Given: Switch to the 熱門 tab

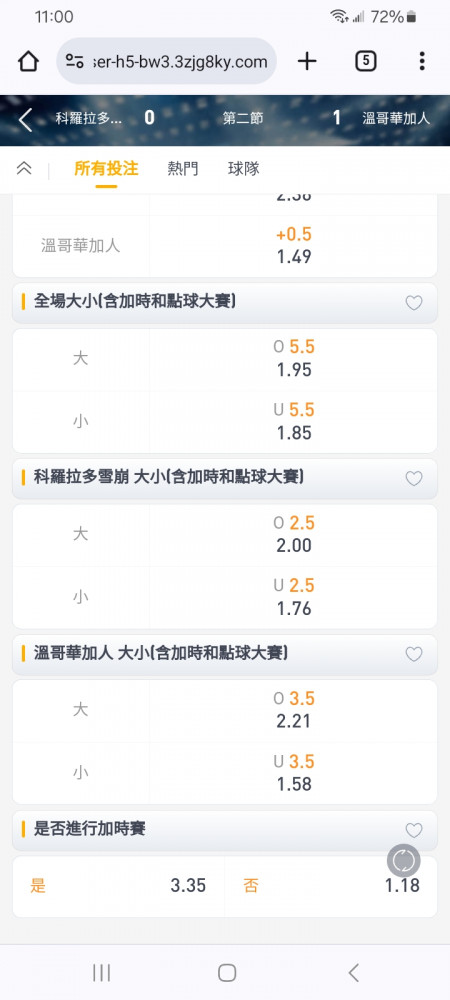Looking at the screenshot, I should click(x=183, y=168).
